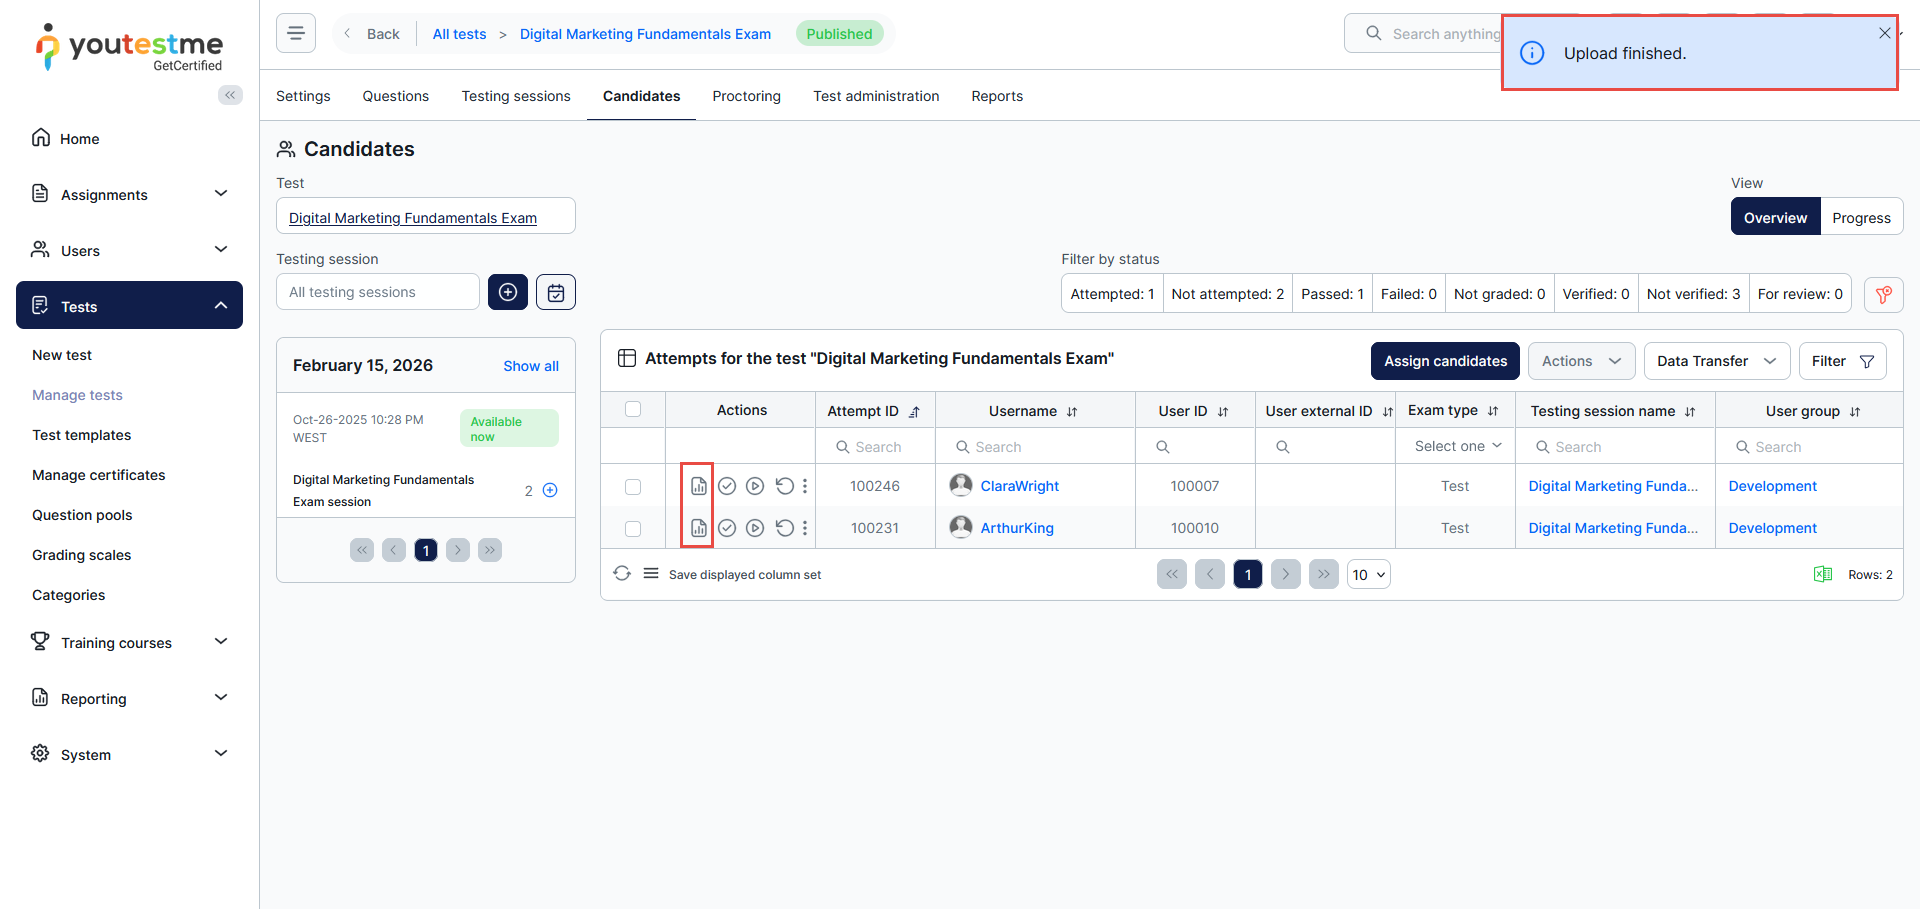Image resolution: width=1920 pixels, height=909 pixels.
Task: Open the testing session calendar icon
Action: 556,292
